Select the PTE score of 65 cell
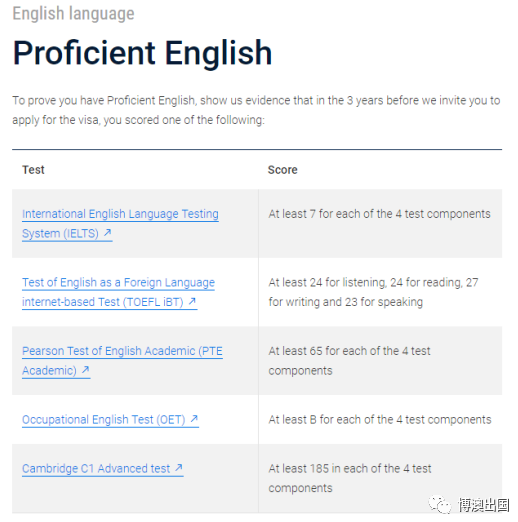 click(380, 361)
